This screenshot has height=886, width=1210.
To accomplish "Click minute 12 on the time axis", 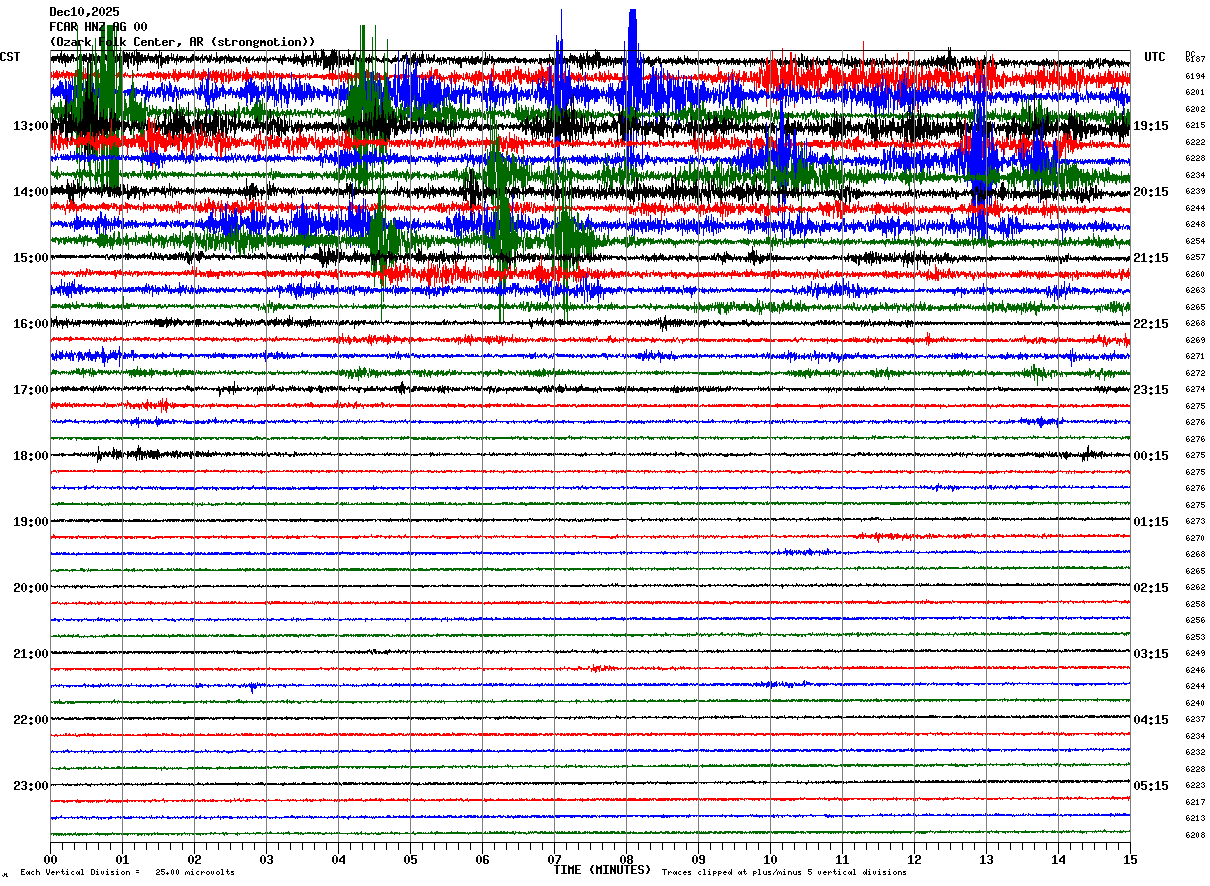I will 914,859.
